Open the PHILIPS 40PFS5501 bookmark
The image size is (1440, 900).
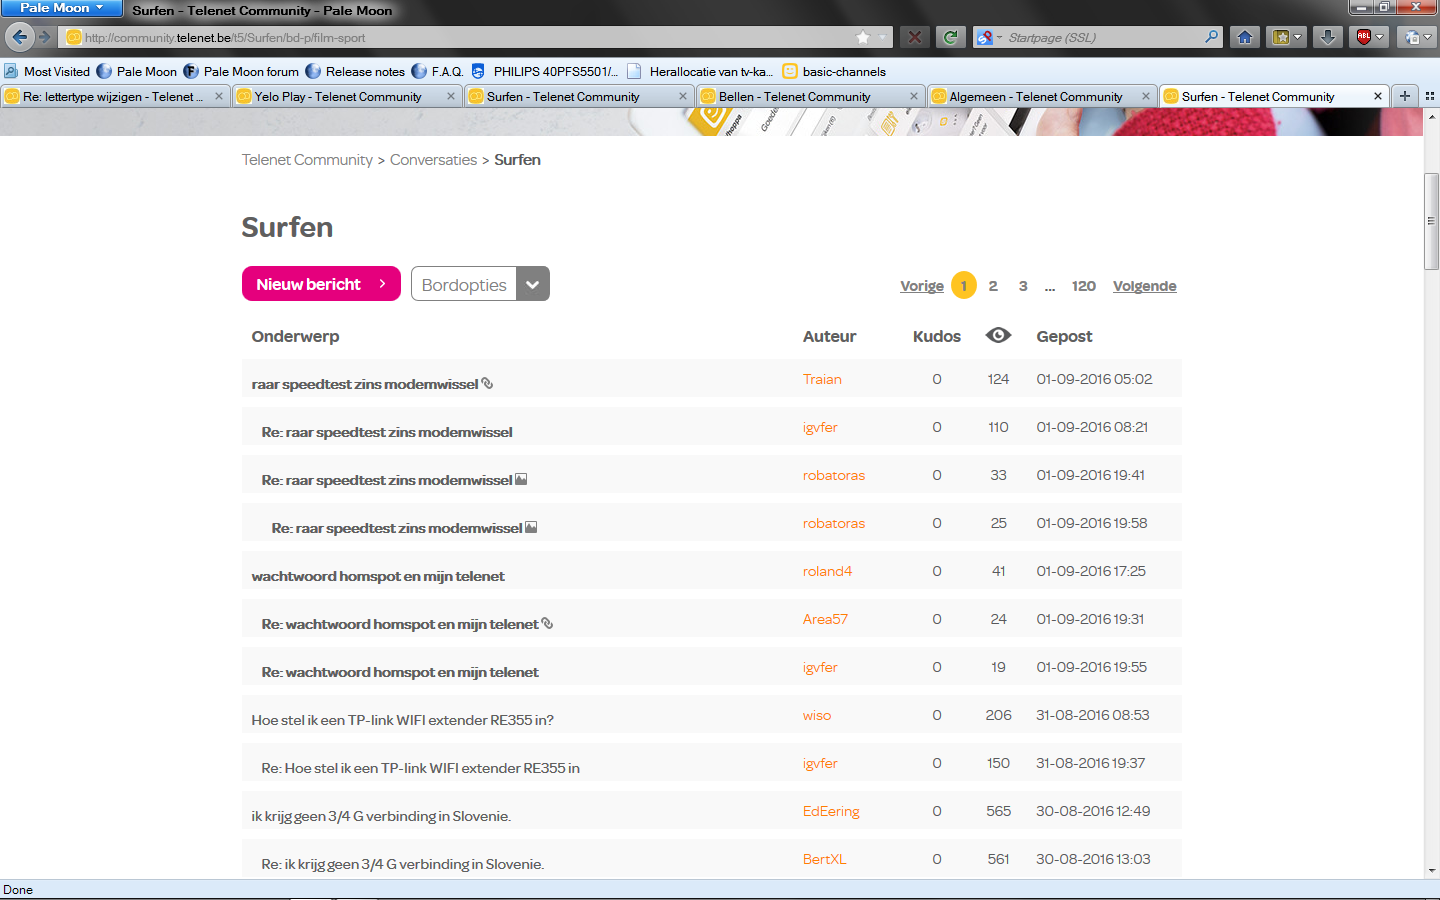pos(545,71)
